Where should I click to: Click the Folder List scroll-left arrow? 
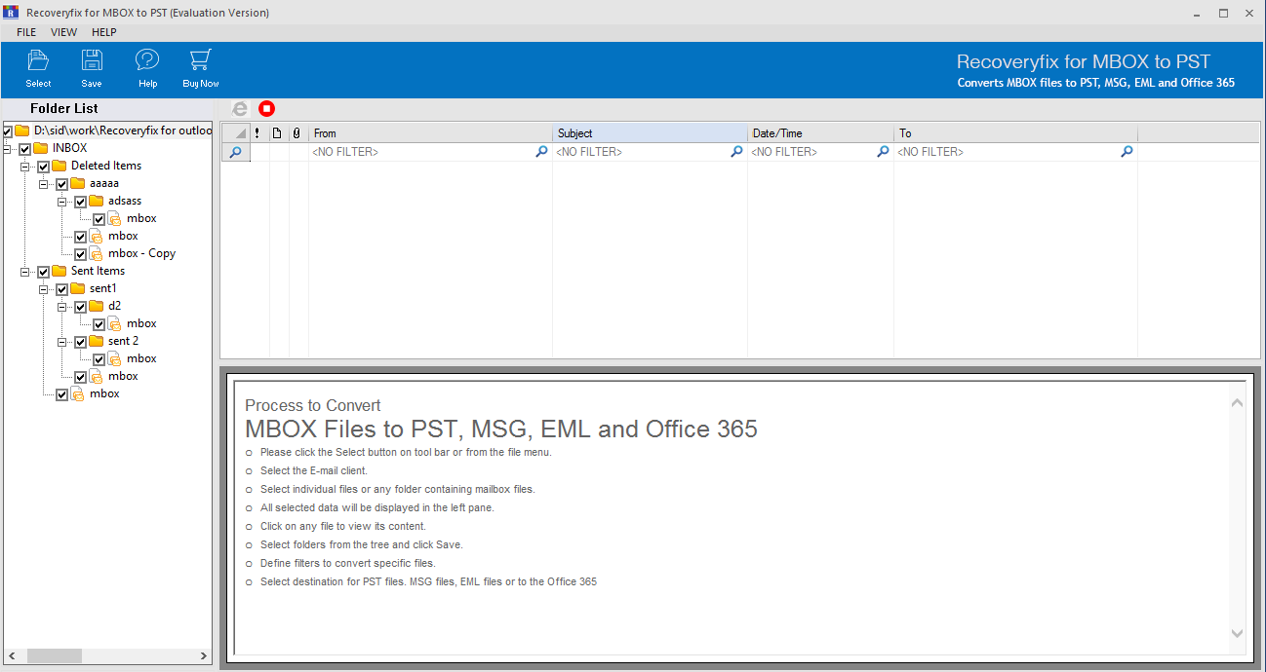pyautogui.click(x=10, y=656)
